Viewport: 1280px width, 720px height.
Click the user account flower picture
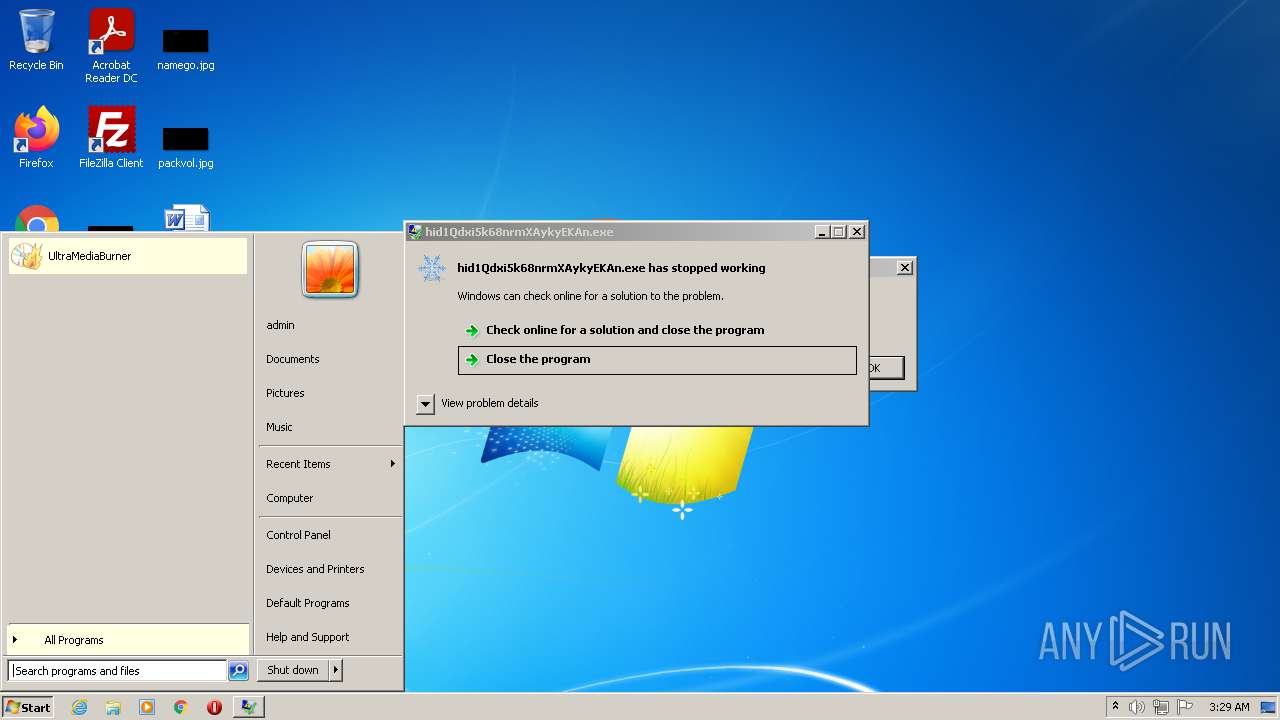(x=330, y=270)
